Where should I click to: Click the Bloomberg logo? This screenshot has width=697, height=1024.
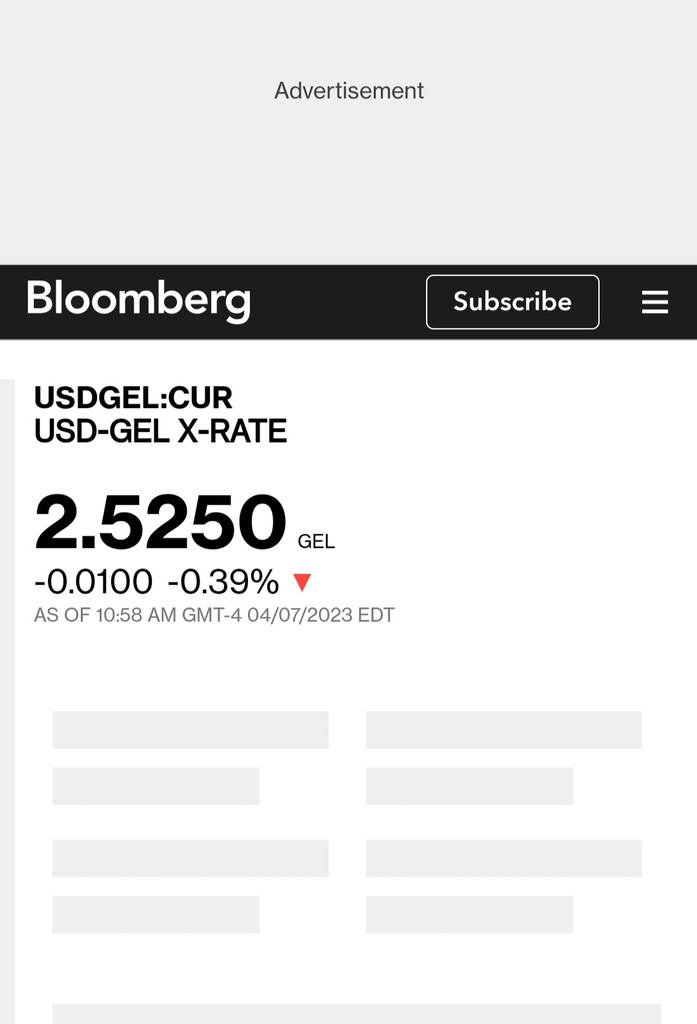(138, 300)
